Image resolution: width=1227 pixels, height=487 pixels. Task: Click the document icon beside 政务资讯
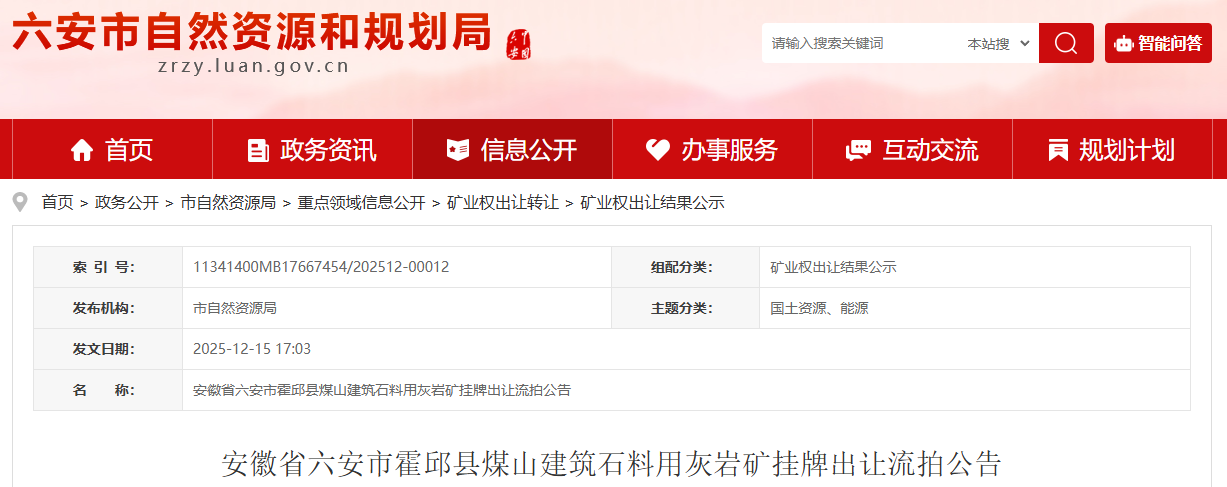coord(258,150)
